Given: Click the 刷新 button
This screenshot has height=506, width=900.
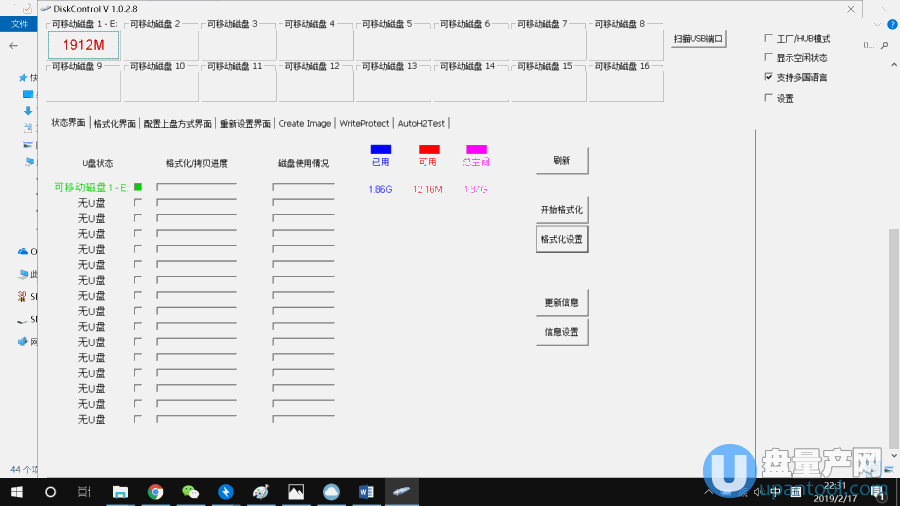Looking at the screenshot, I should pyautogui.click(x=561, y=160).
